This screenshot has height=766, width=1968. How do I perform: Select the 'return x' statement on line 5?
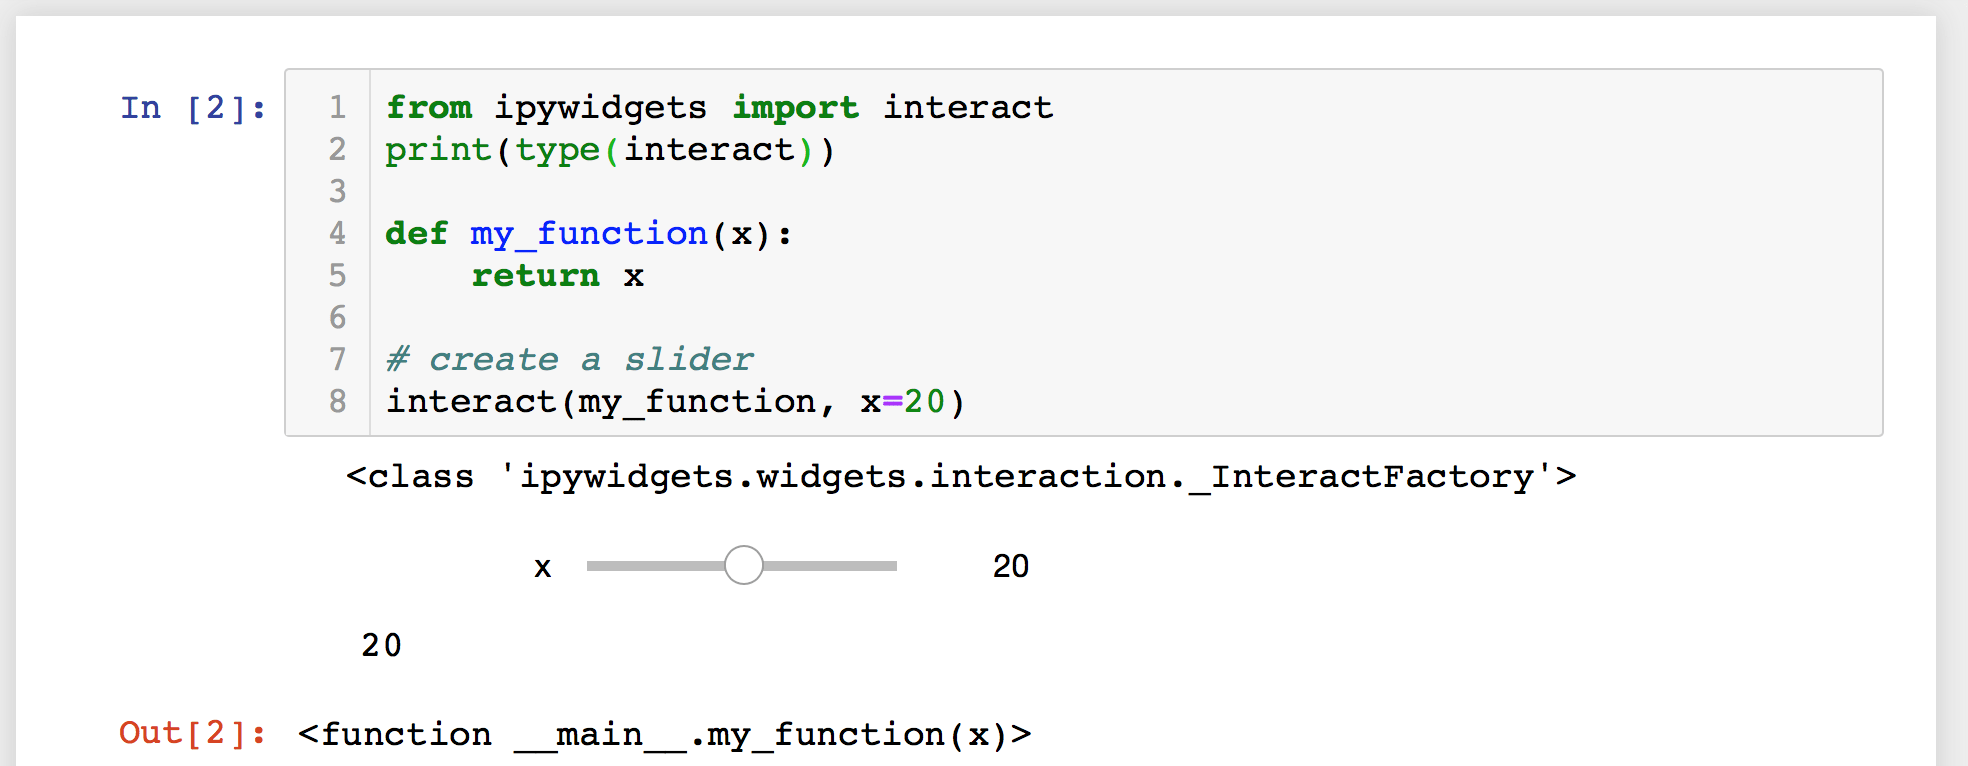click(x=555, y=275)
